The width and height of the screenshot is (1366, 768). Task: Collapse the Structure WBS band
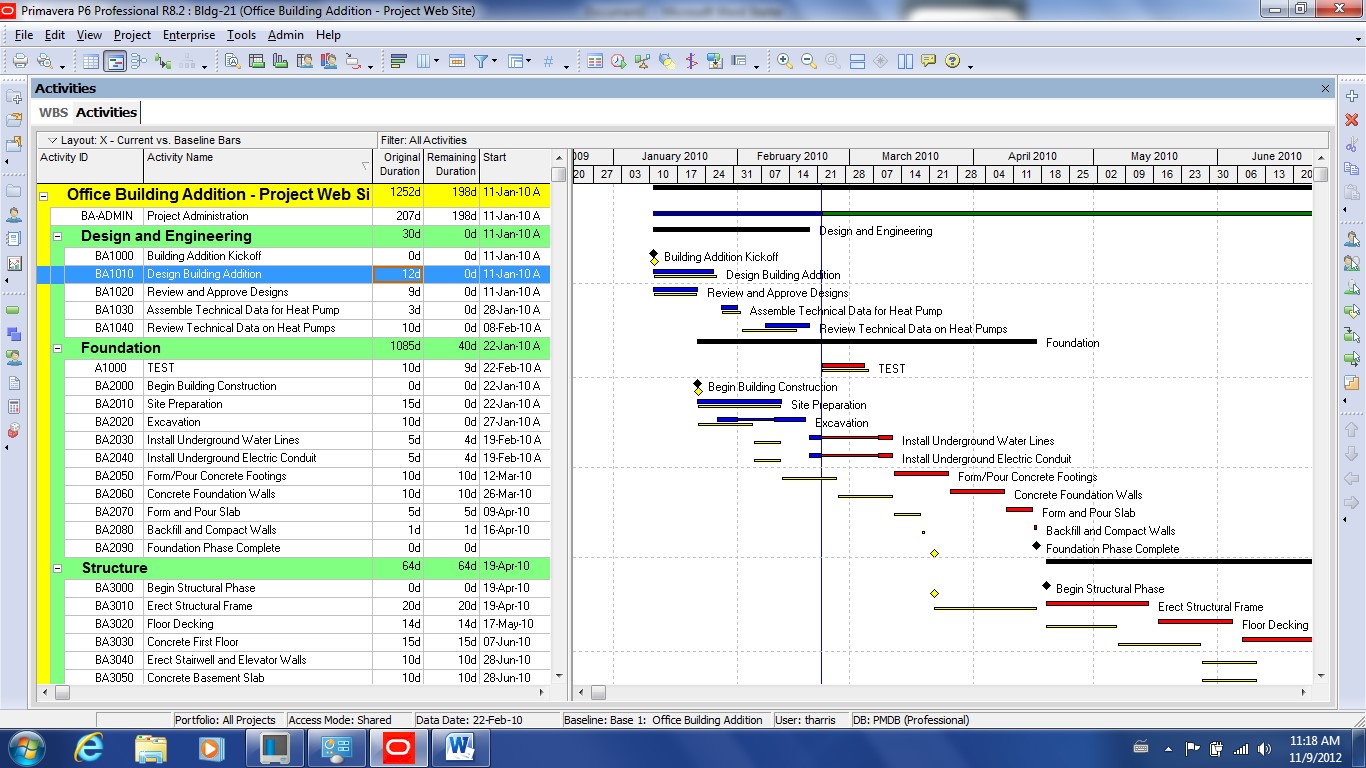pos(58,569)
